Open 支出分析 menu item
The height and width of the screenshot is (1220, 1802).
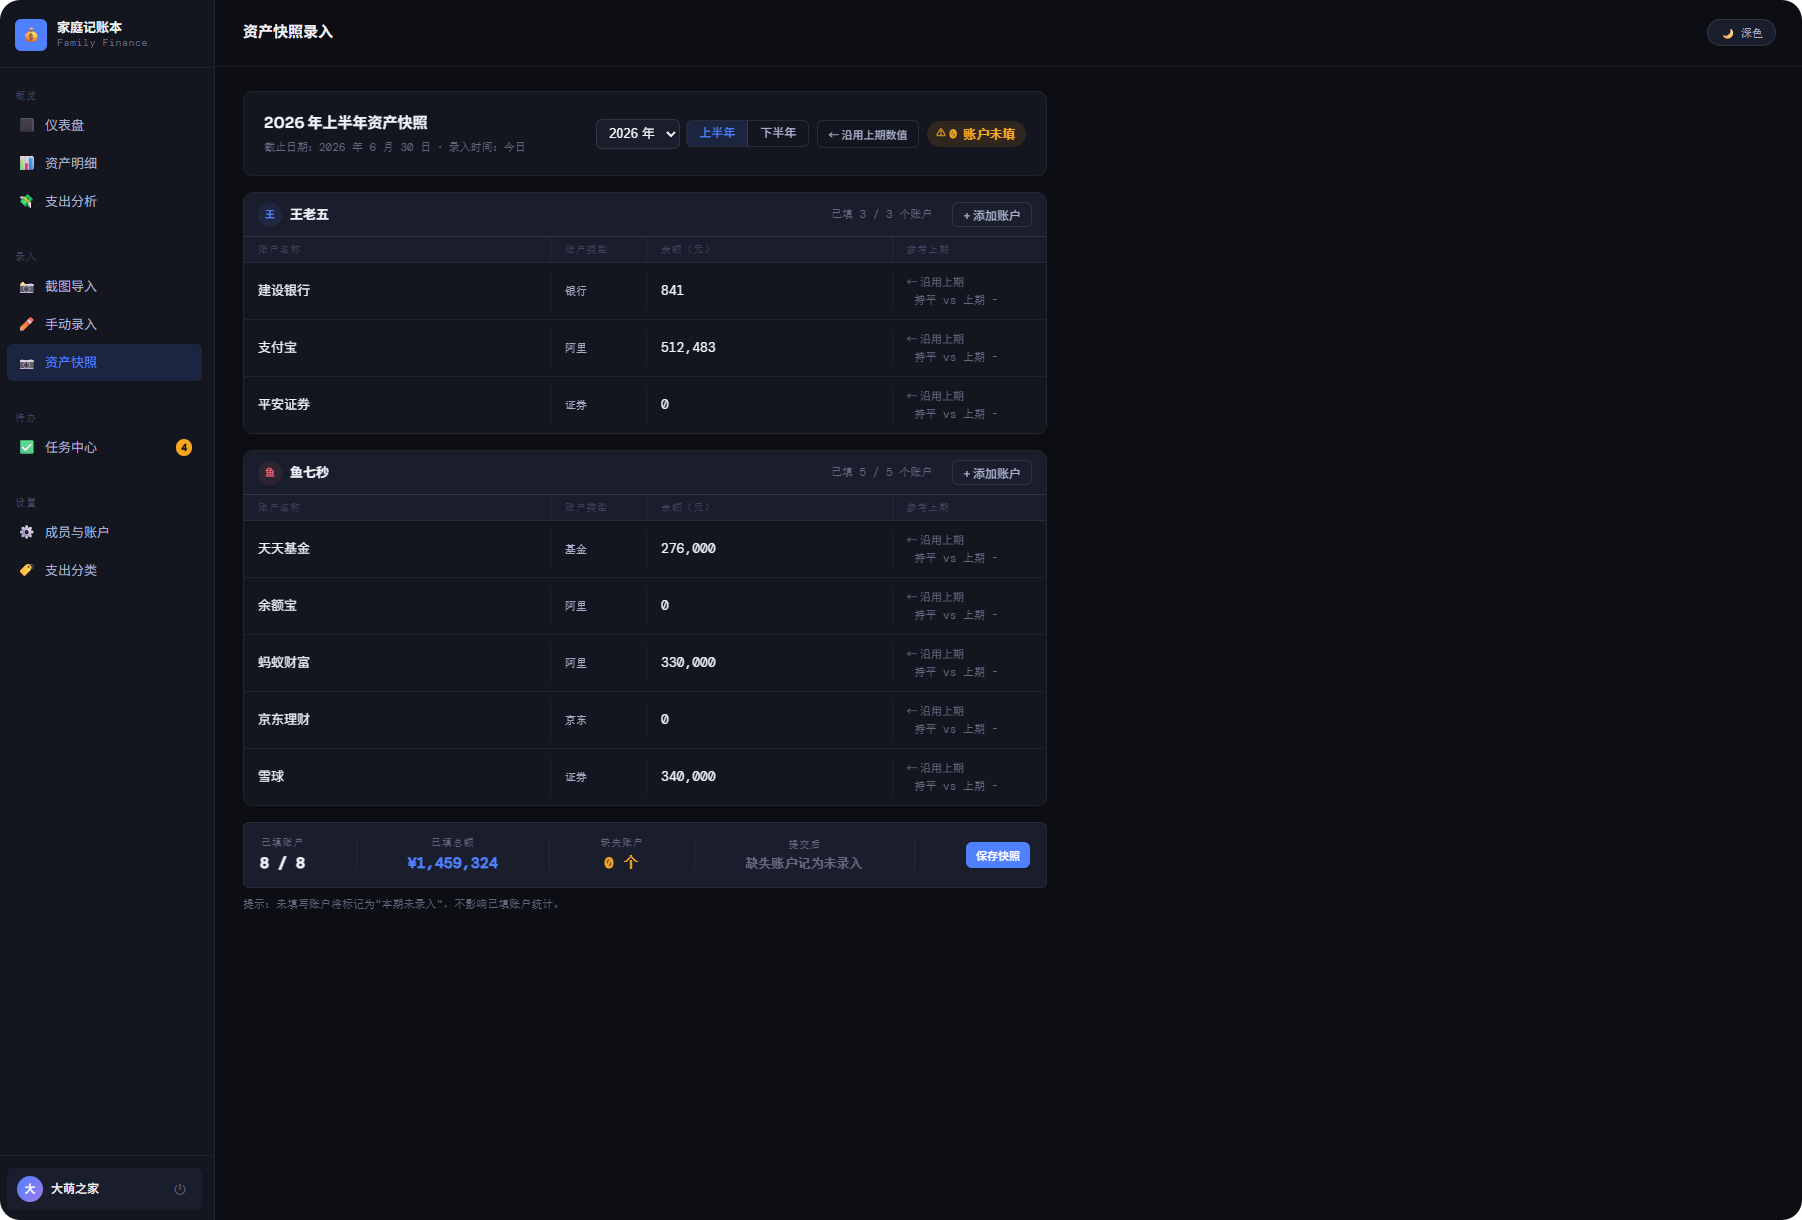(104, 201)
